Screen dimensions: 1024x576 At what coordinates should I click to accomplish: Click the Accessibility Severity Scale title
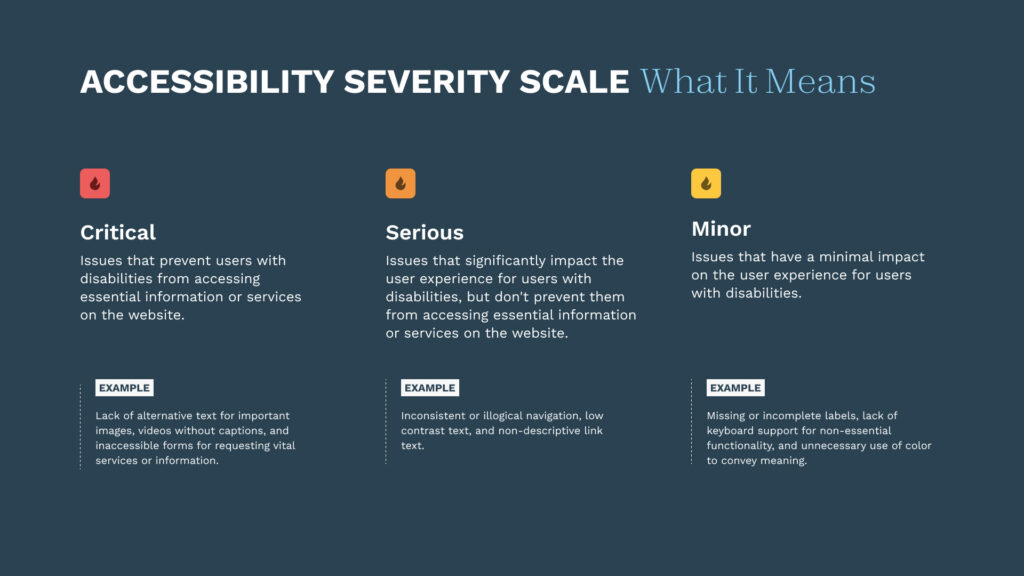354,82
